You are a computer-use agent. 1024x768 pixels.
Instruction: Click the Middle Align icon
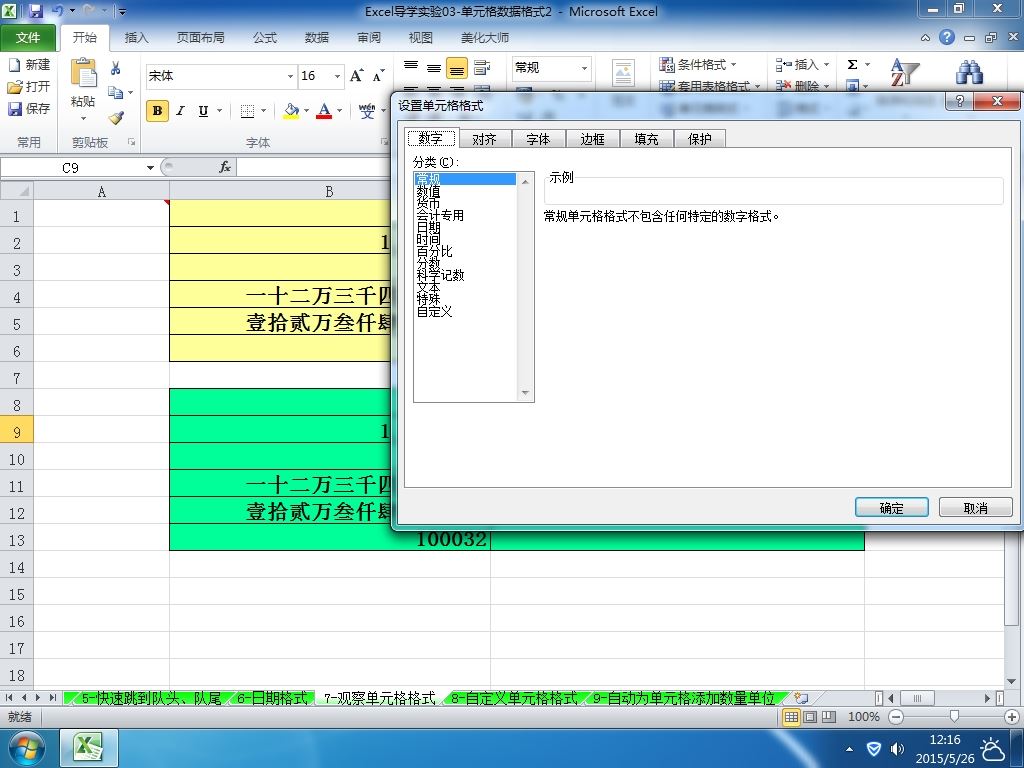[x=434, y=67]
